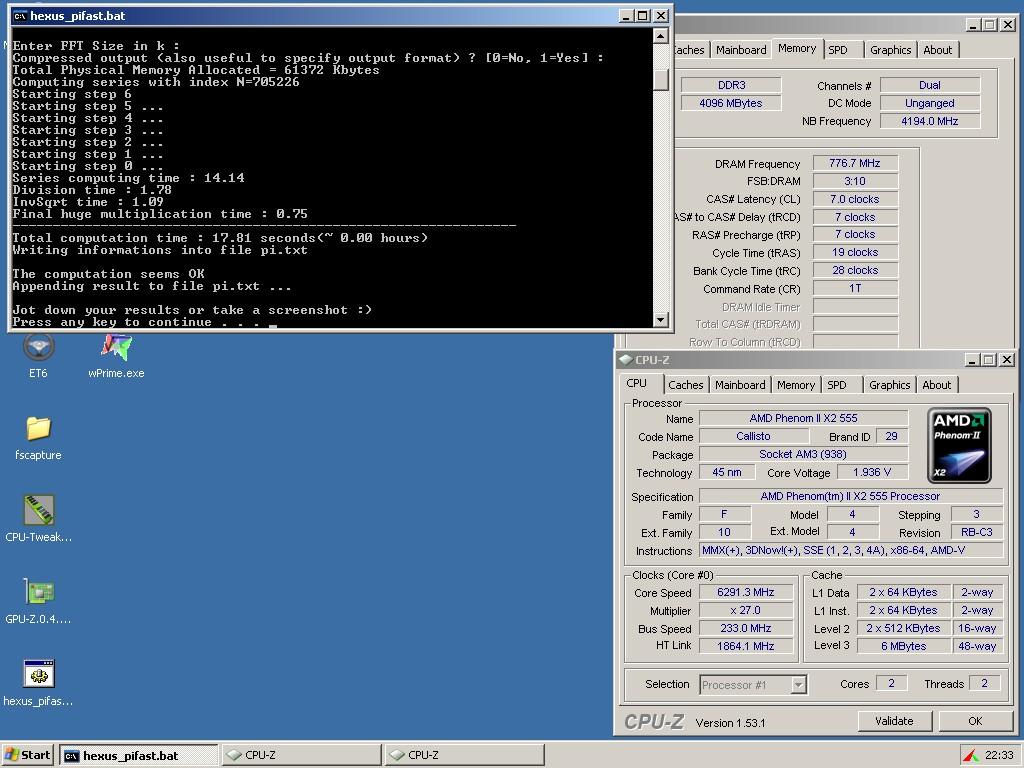Switch to Caches tab in front CPU-Z
1024x768 pixels.
pyautogui.click(x=686, y=385)
